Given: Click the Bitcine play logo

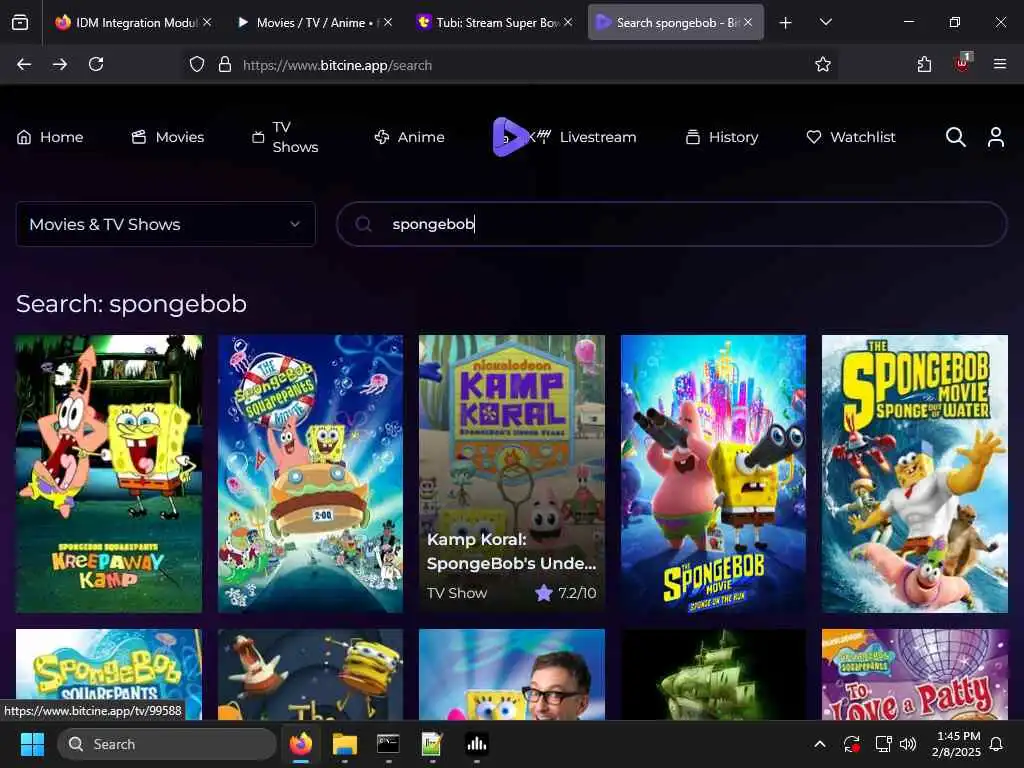Looking at the screenshot, I should click(x=509, y=137).
